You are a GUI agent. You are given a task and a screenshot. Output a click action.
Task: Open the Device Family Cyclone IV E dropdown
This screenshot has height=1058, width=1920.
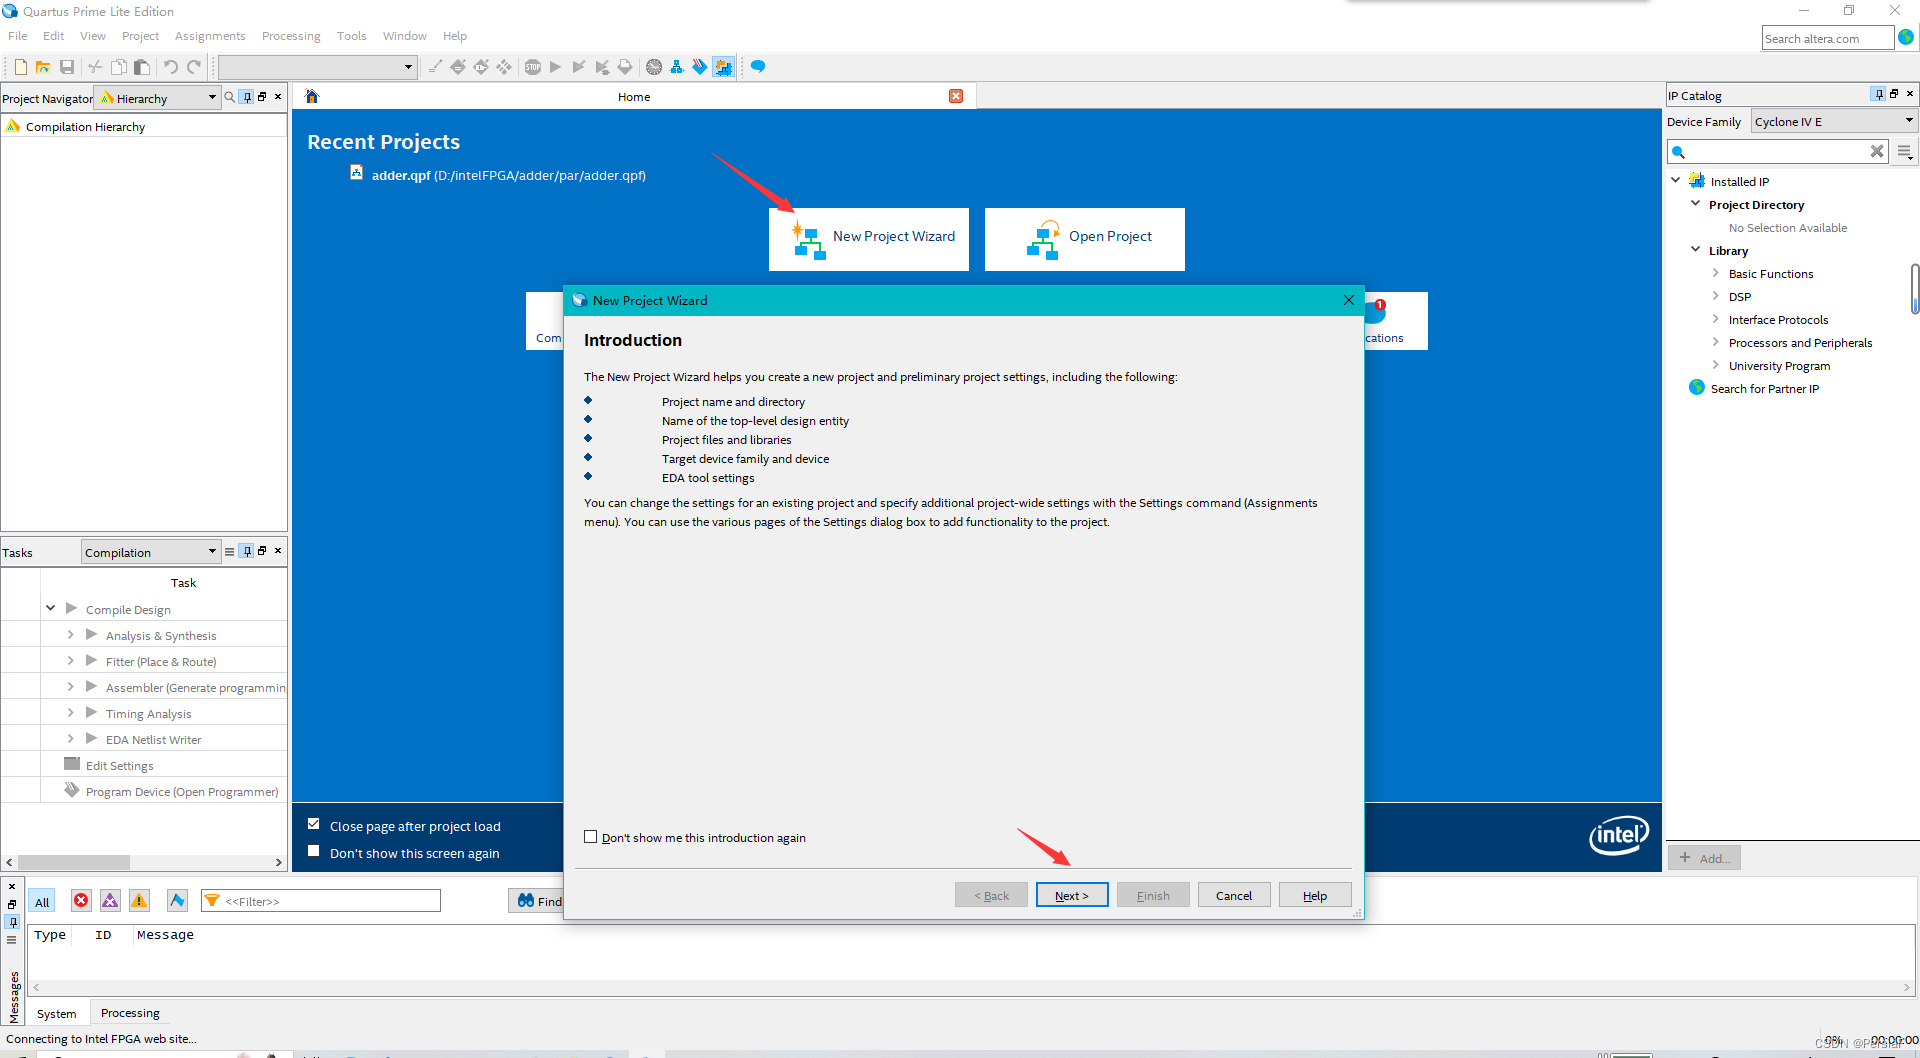[x=1834, y=121]
